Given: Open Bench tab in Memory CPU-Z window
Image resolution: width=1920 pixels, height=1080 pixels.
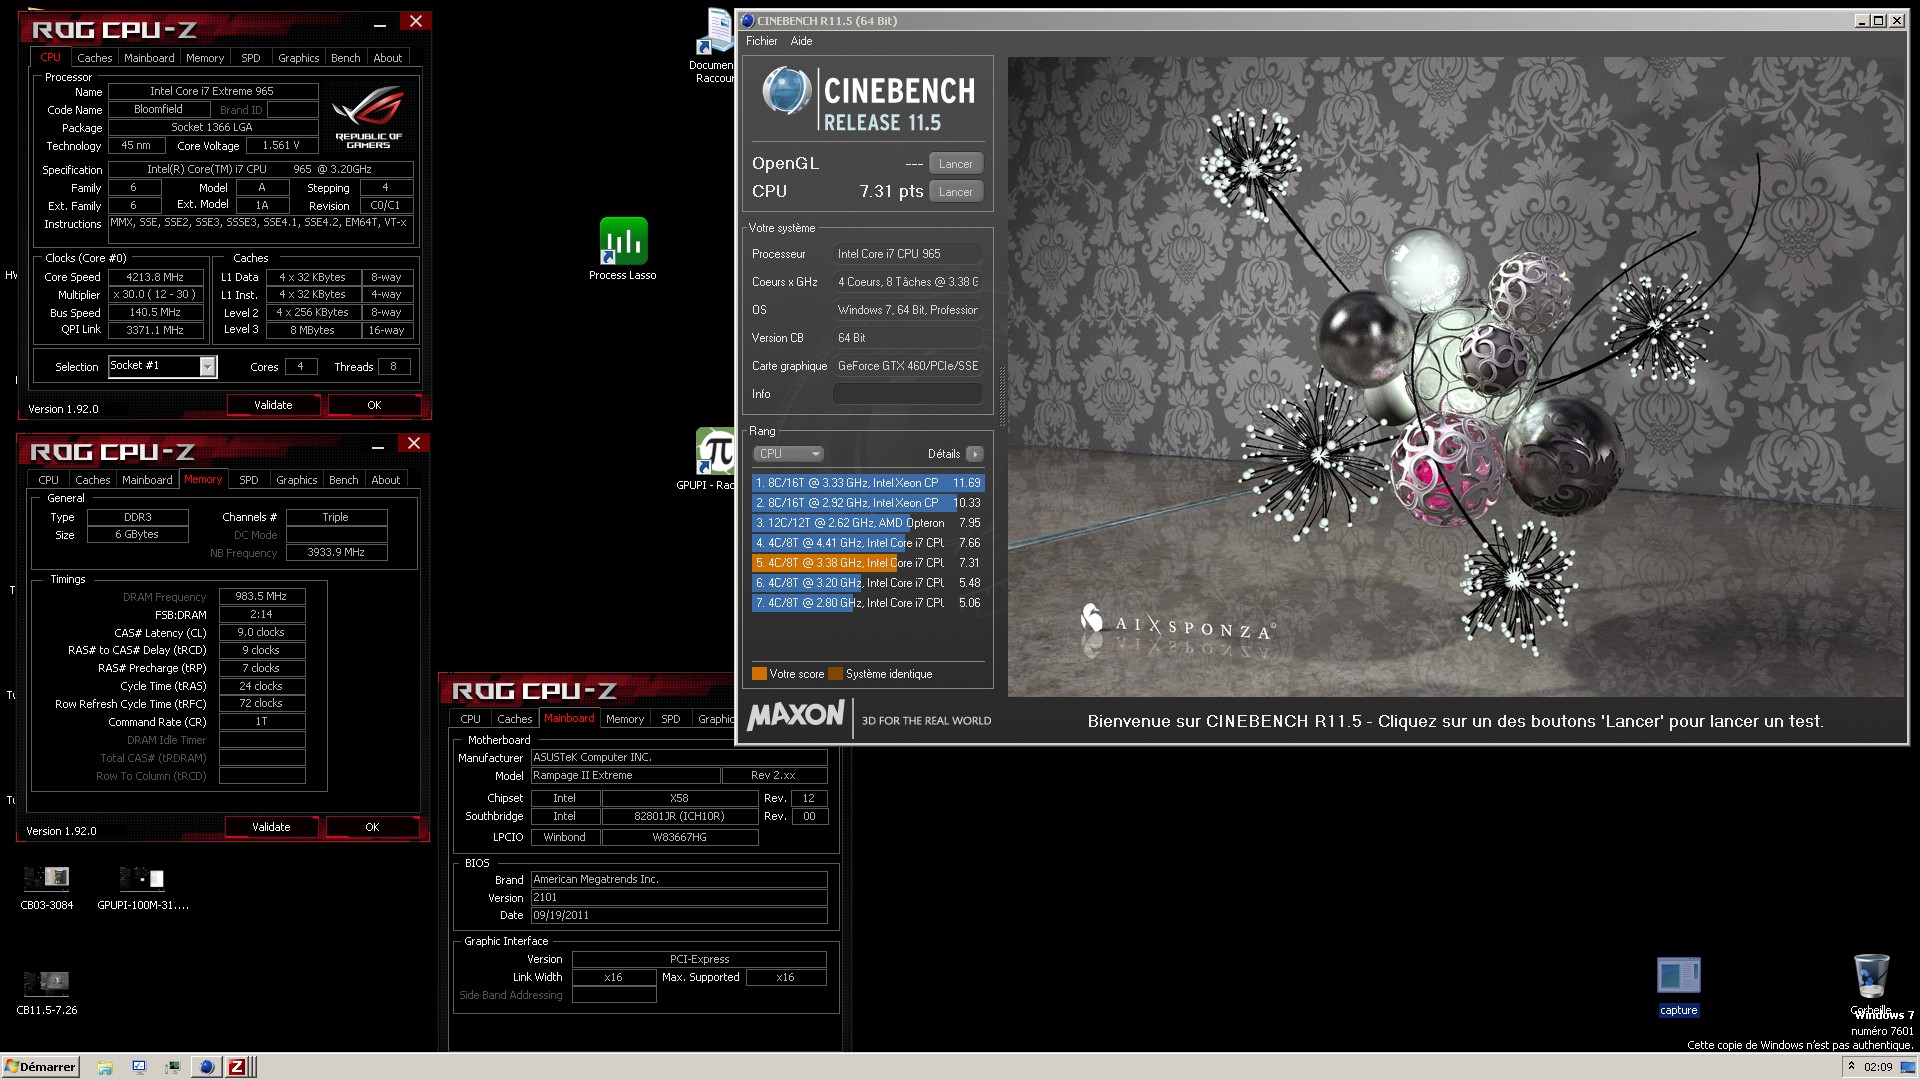Looking at the screenshot, I should (x=343, y=480).
